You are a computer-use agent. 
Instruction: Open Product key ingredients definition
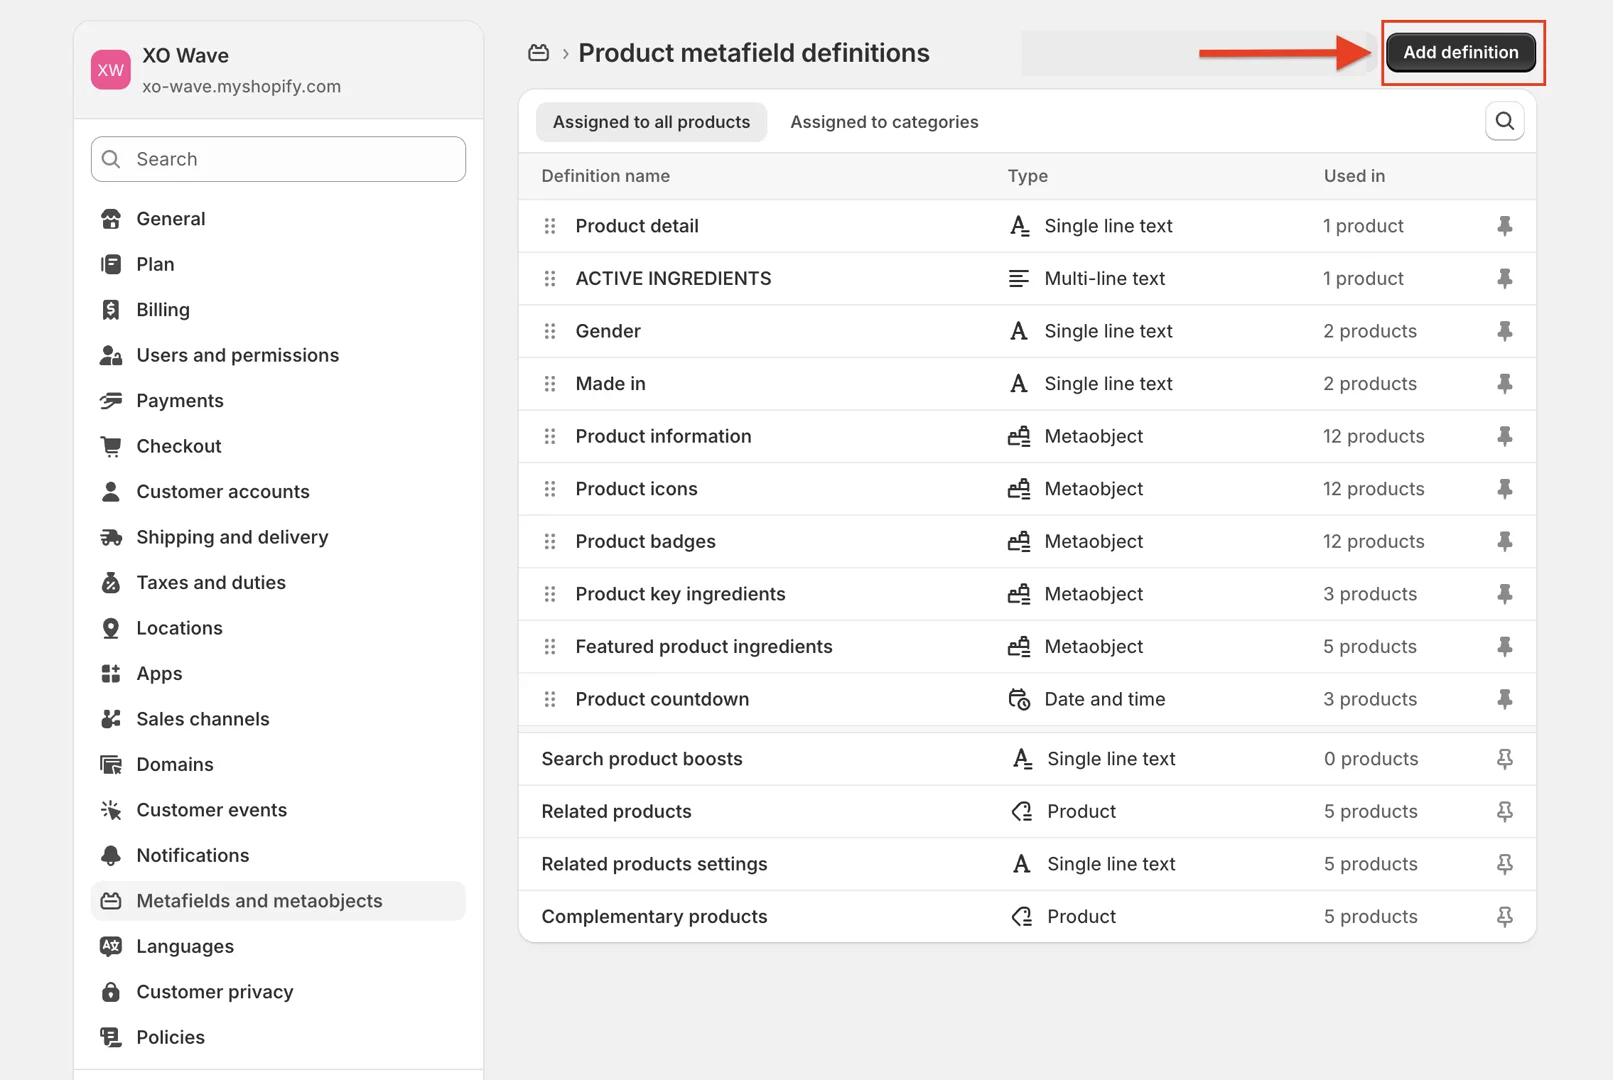tap(680, 594)
